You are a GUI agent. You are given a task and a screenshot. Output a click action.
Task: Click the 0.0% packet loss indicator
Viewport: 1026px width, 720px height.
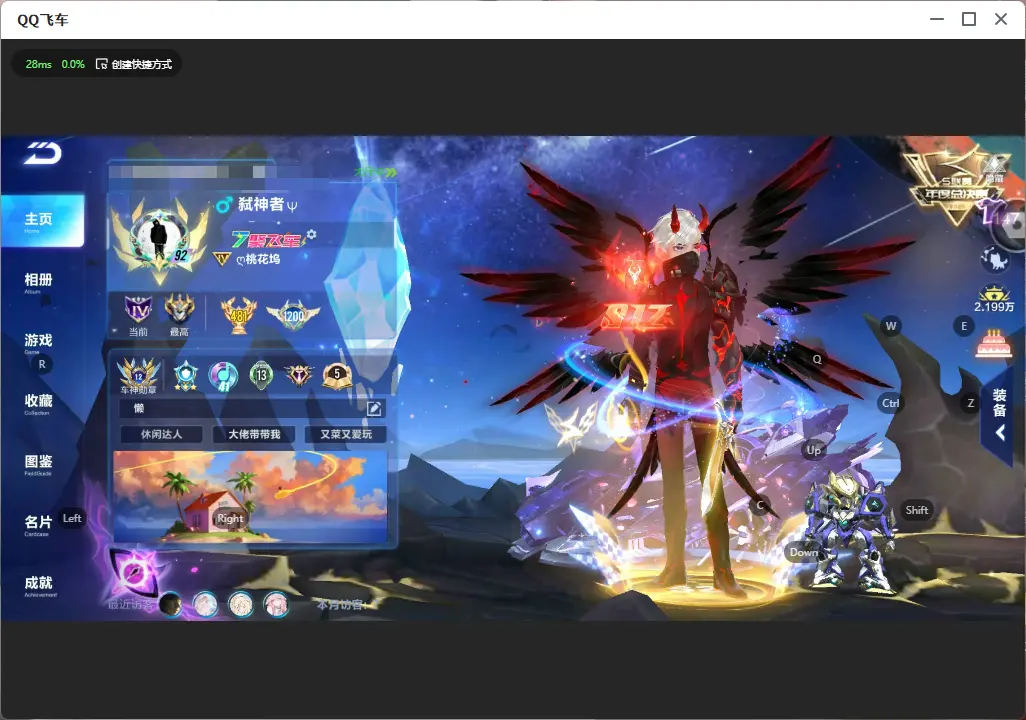[73, 64]
